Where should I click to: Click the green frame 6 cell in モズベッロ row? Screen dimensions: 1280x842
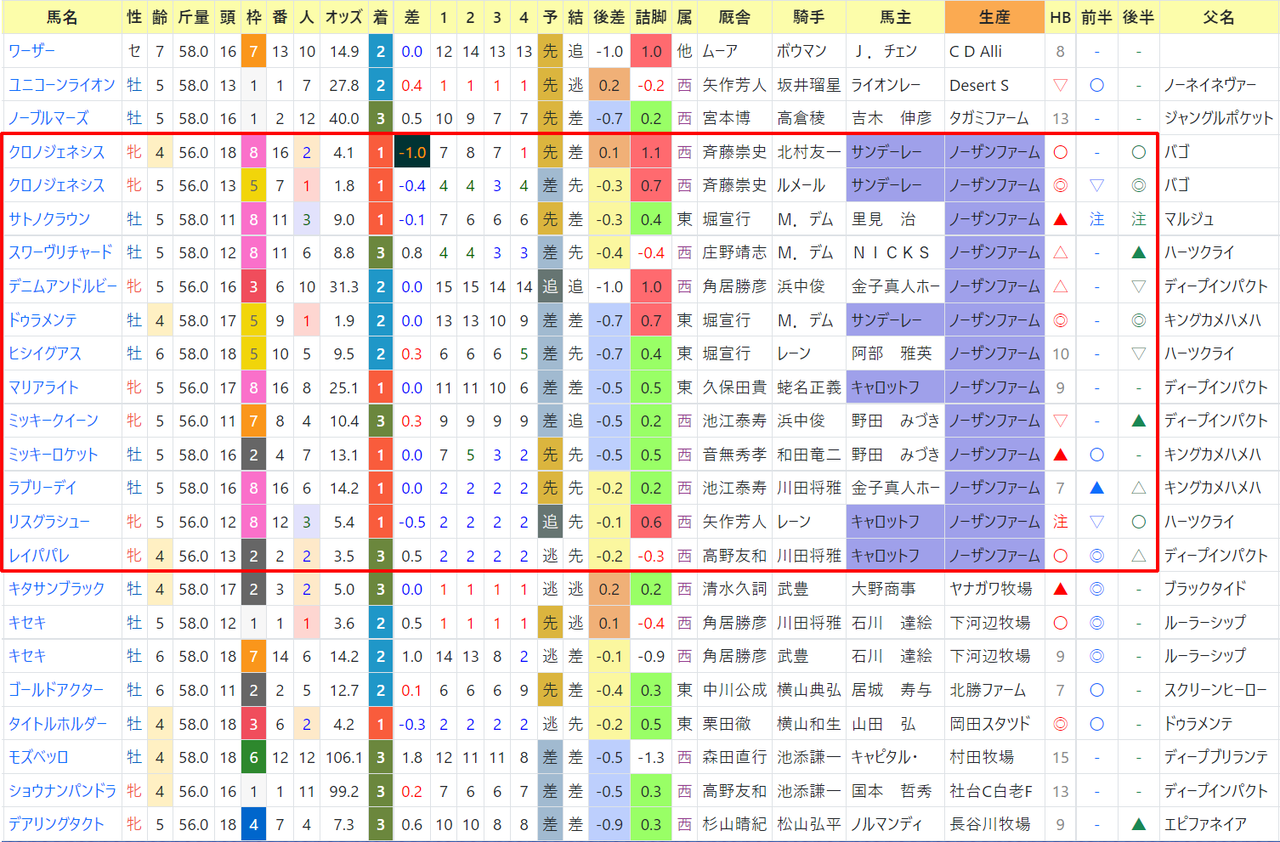point(255,757)
